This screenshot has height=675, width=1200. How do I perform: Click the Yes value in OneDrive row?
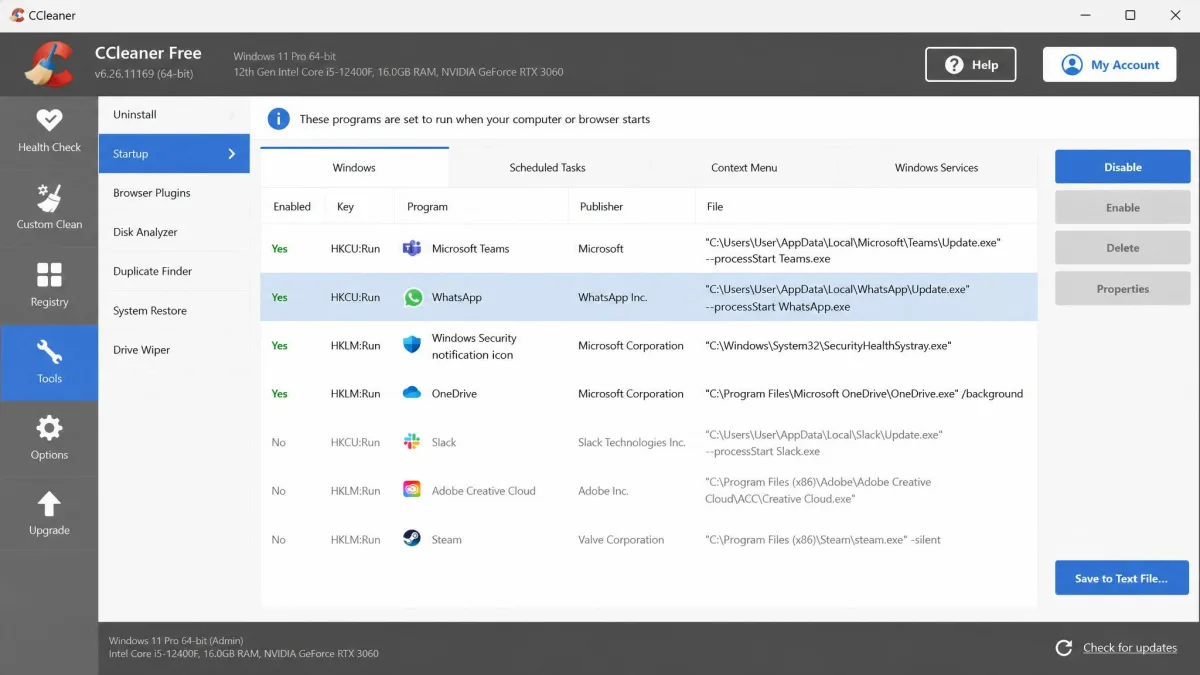coord(279,394)
